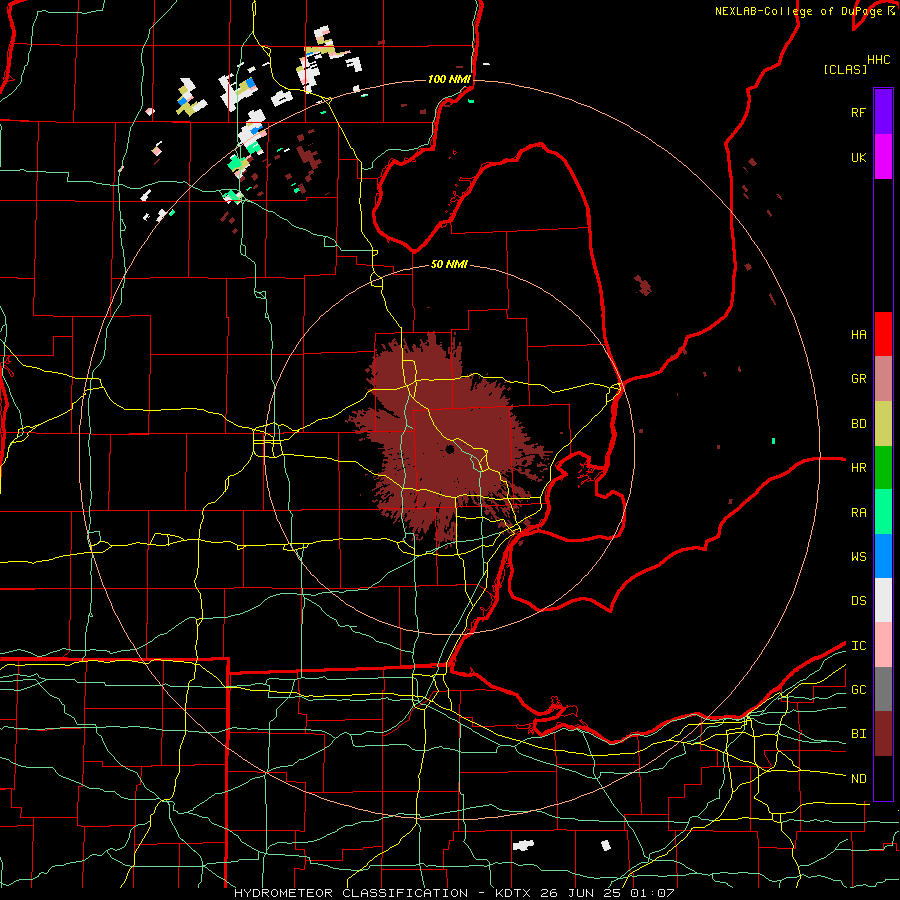Click the UK magenta legend swatch
The height and width of the screenshot is (900, 900).
pyautogui.click(x=883, y=157)
